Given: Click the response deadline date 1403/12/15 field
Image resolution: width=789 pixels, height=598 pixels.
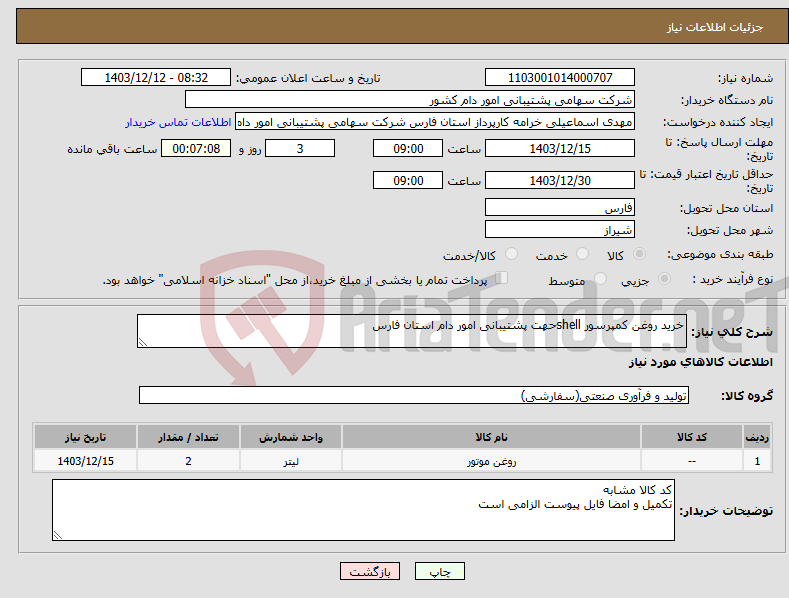Looking at the screenshot, I should click(560, 148).
